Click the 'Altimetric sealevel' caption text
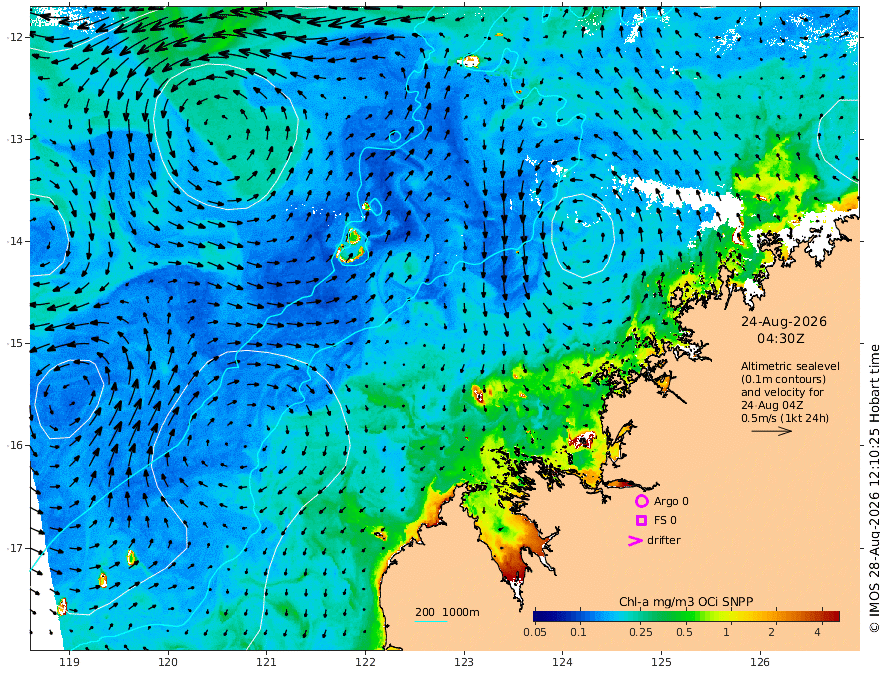 [x=790, y=366]
